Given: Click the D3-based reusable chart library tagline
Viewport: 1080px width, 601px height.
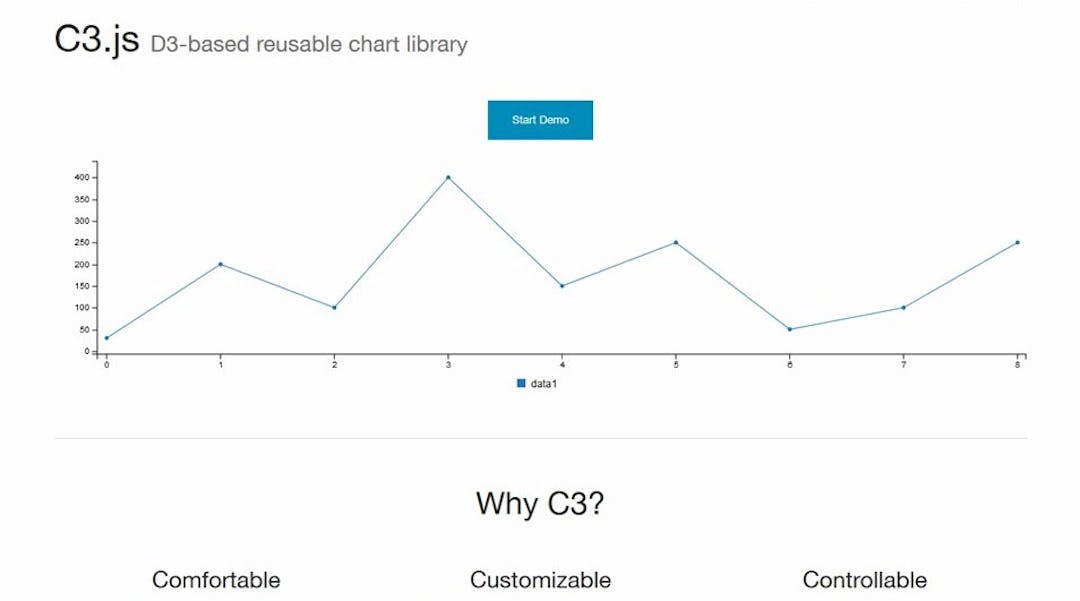Looking at the screenshot, I should pos(308,44).
